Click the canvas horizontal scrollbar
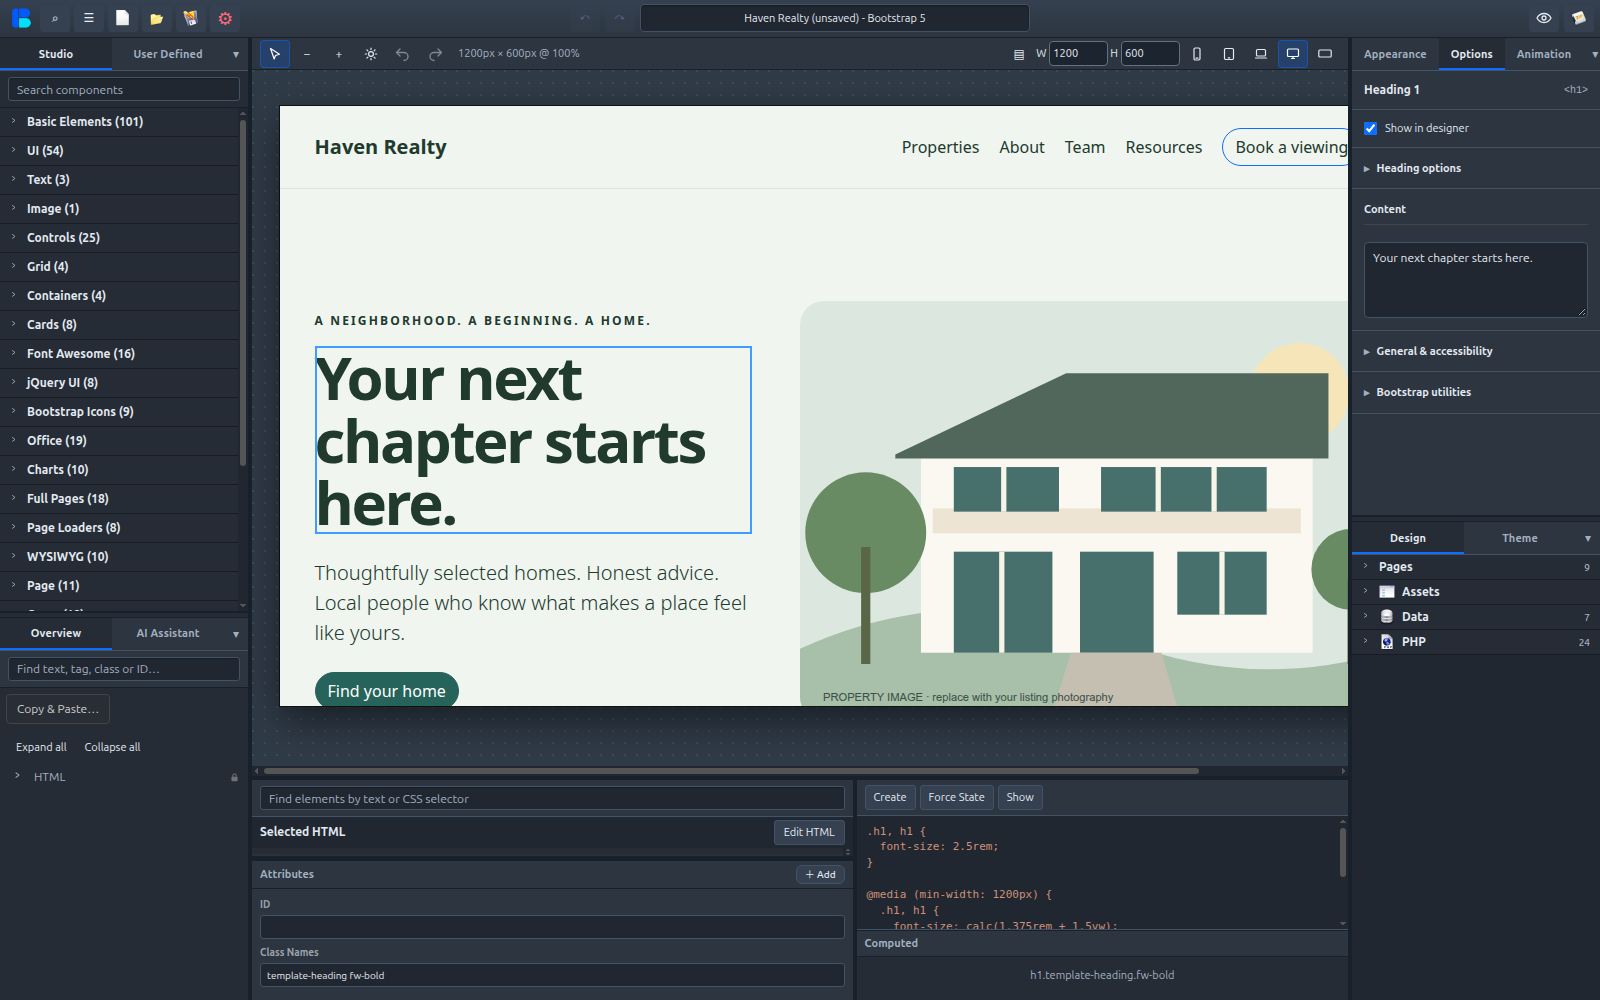Screen dimensions: 1600x1000 (731, 771)
